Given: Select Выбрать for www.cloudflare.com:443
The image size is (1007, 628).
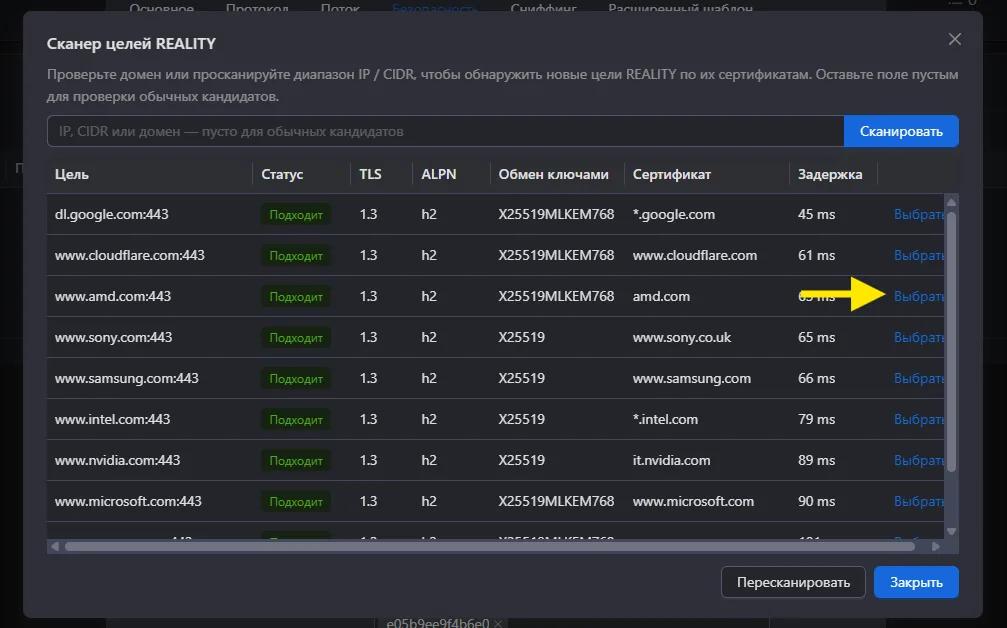Looking at the screenshot, I should point(918,256).
